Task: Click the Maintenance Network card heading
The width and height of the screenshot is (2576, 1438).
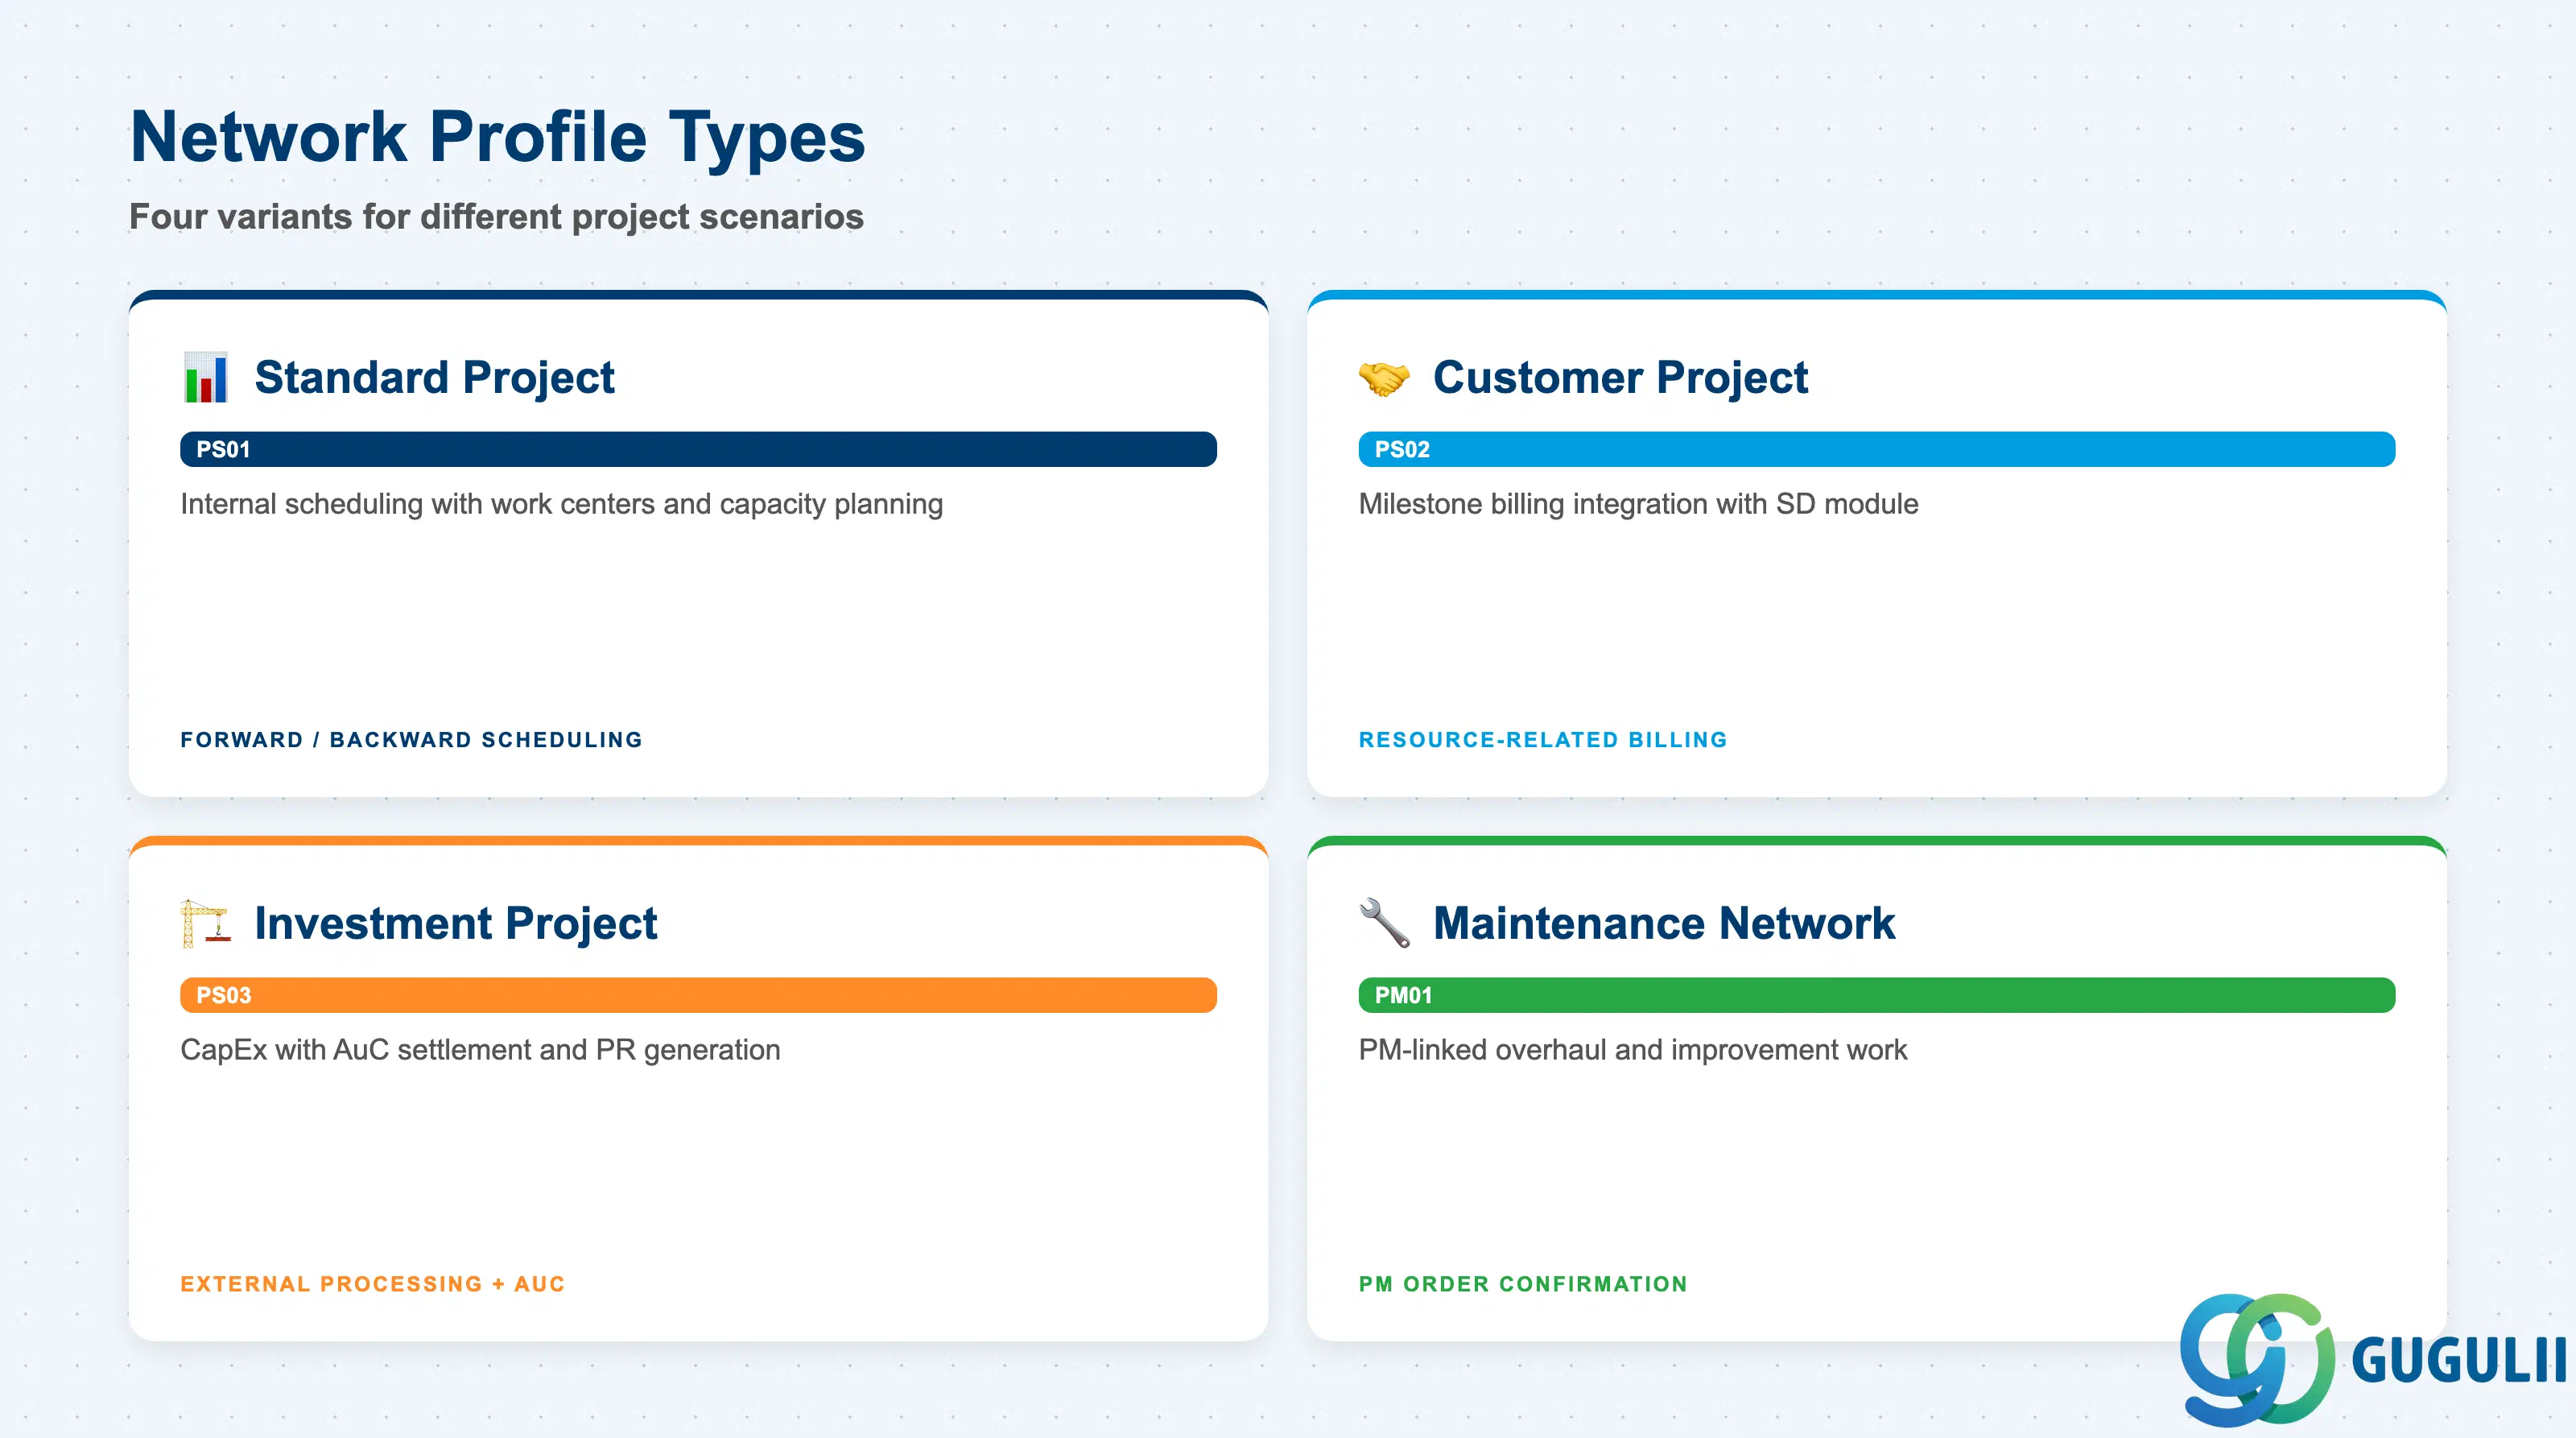Action: click(x=1664, y=923)
